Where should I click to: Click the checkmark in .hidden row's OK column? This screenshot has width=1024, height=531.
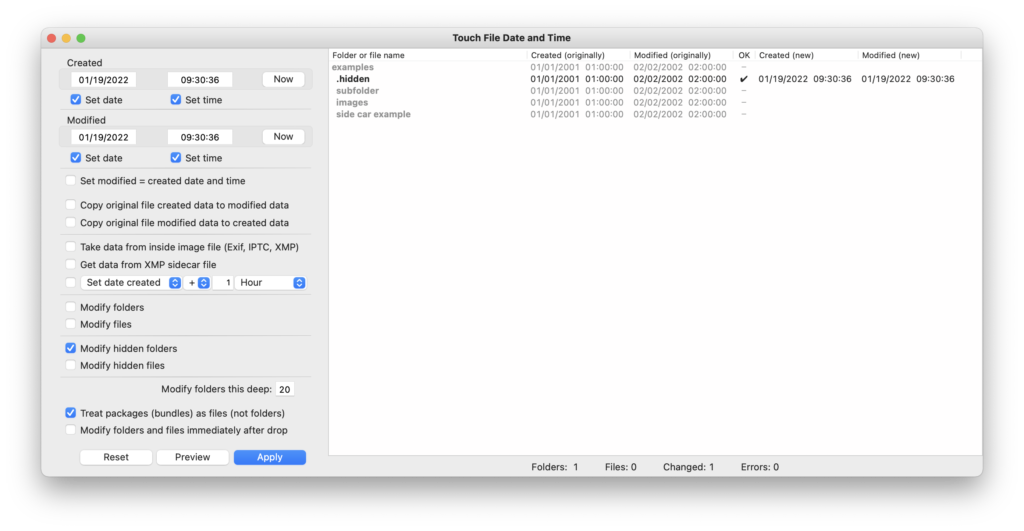pos(744,79)
